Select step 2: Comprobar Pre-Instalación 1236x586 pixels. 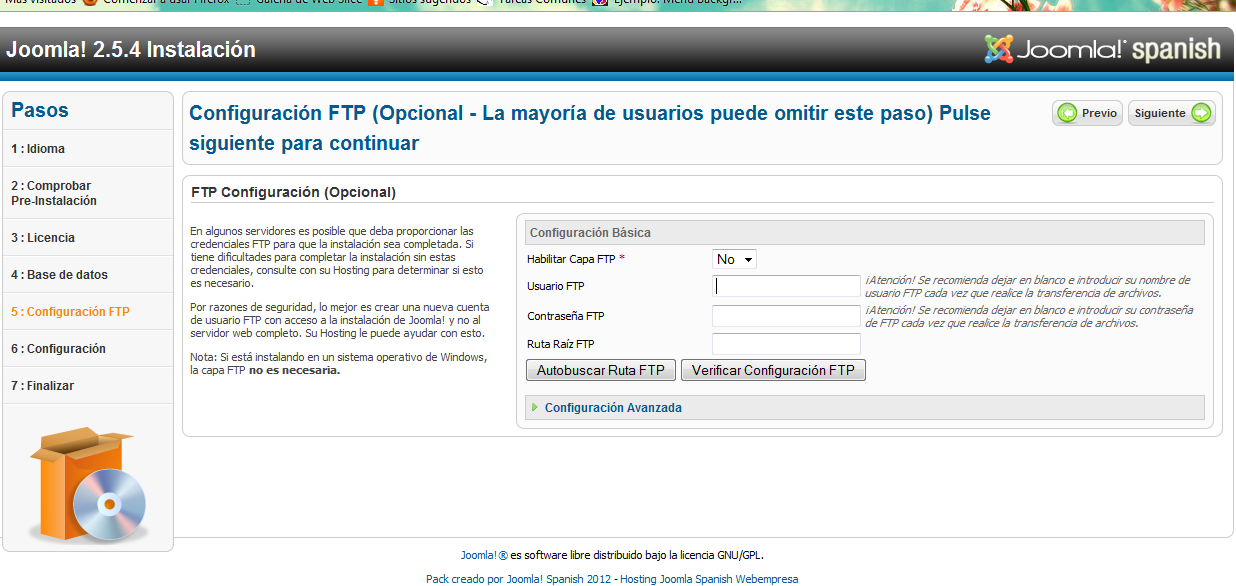54,193
